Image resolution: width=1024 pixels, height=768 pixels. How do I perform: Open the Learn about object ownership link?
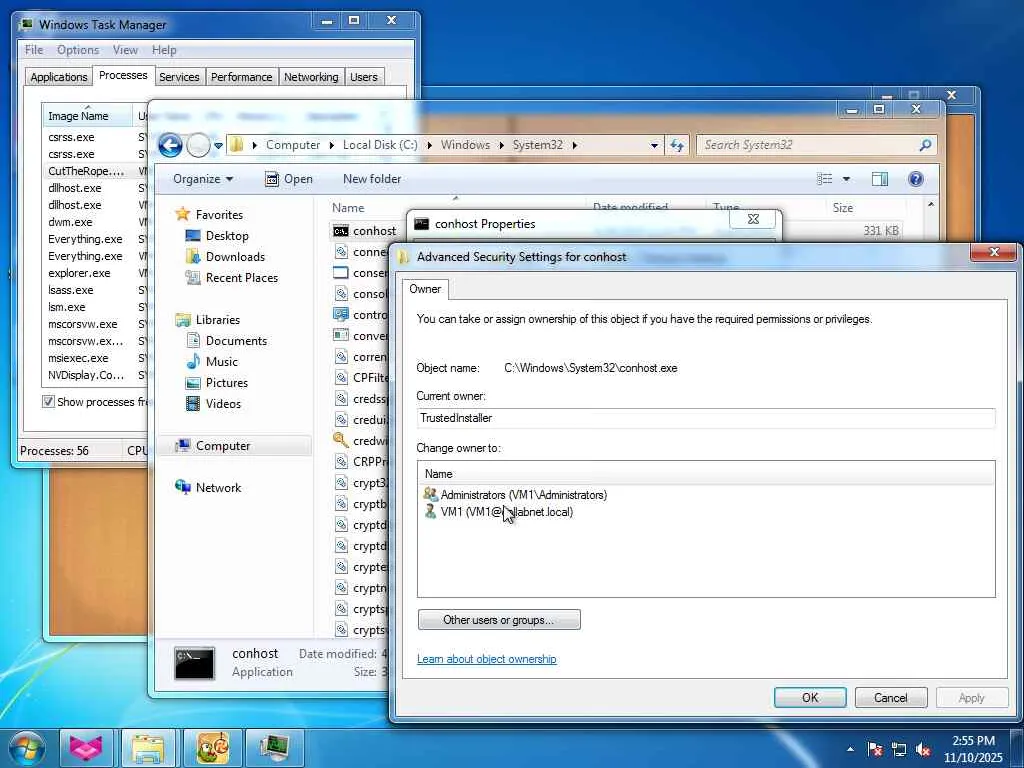coord(487,659)
